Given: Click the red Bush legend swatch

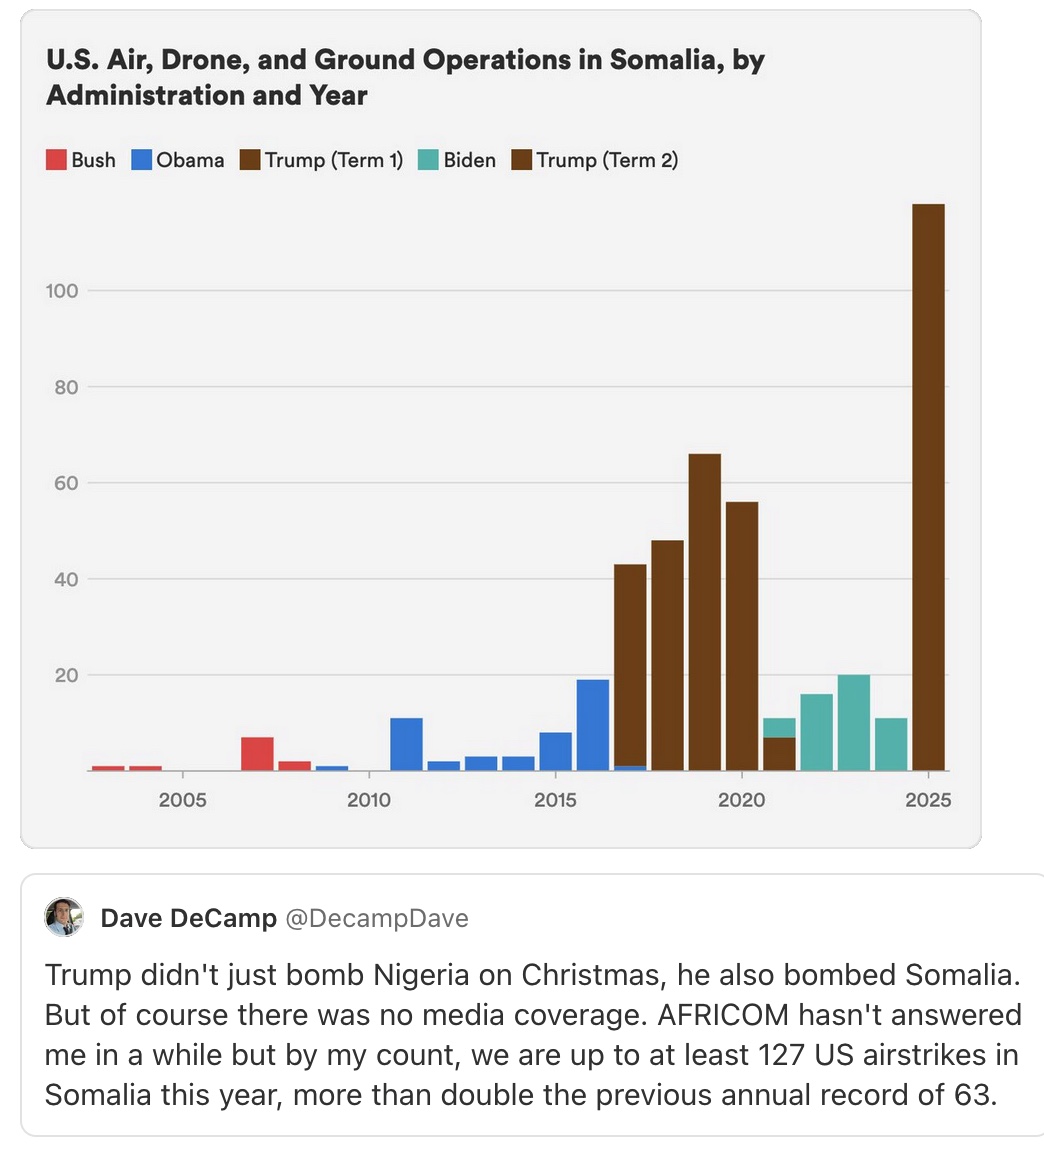Looking at the screenshot, I should point(56,160).
